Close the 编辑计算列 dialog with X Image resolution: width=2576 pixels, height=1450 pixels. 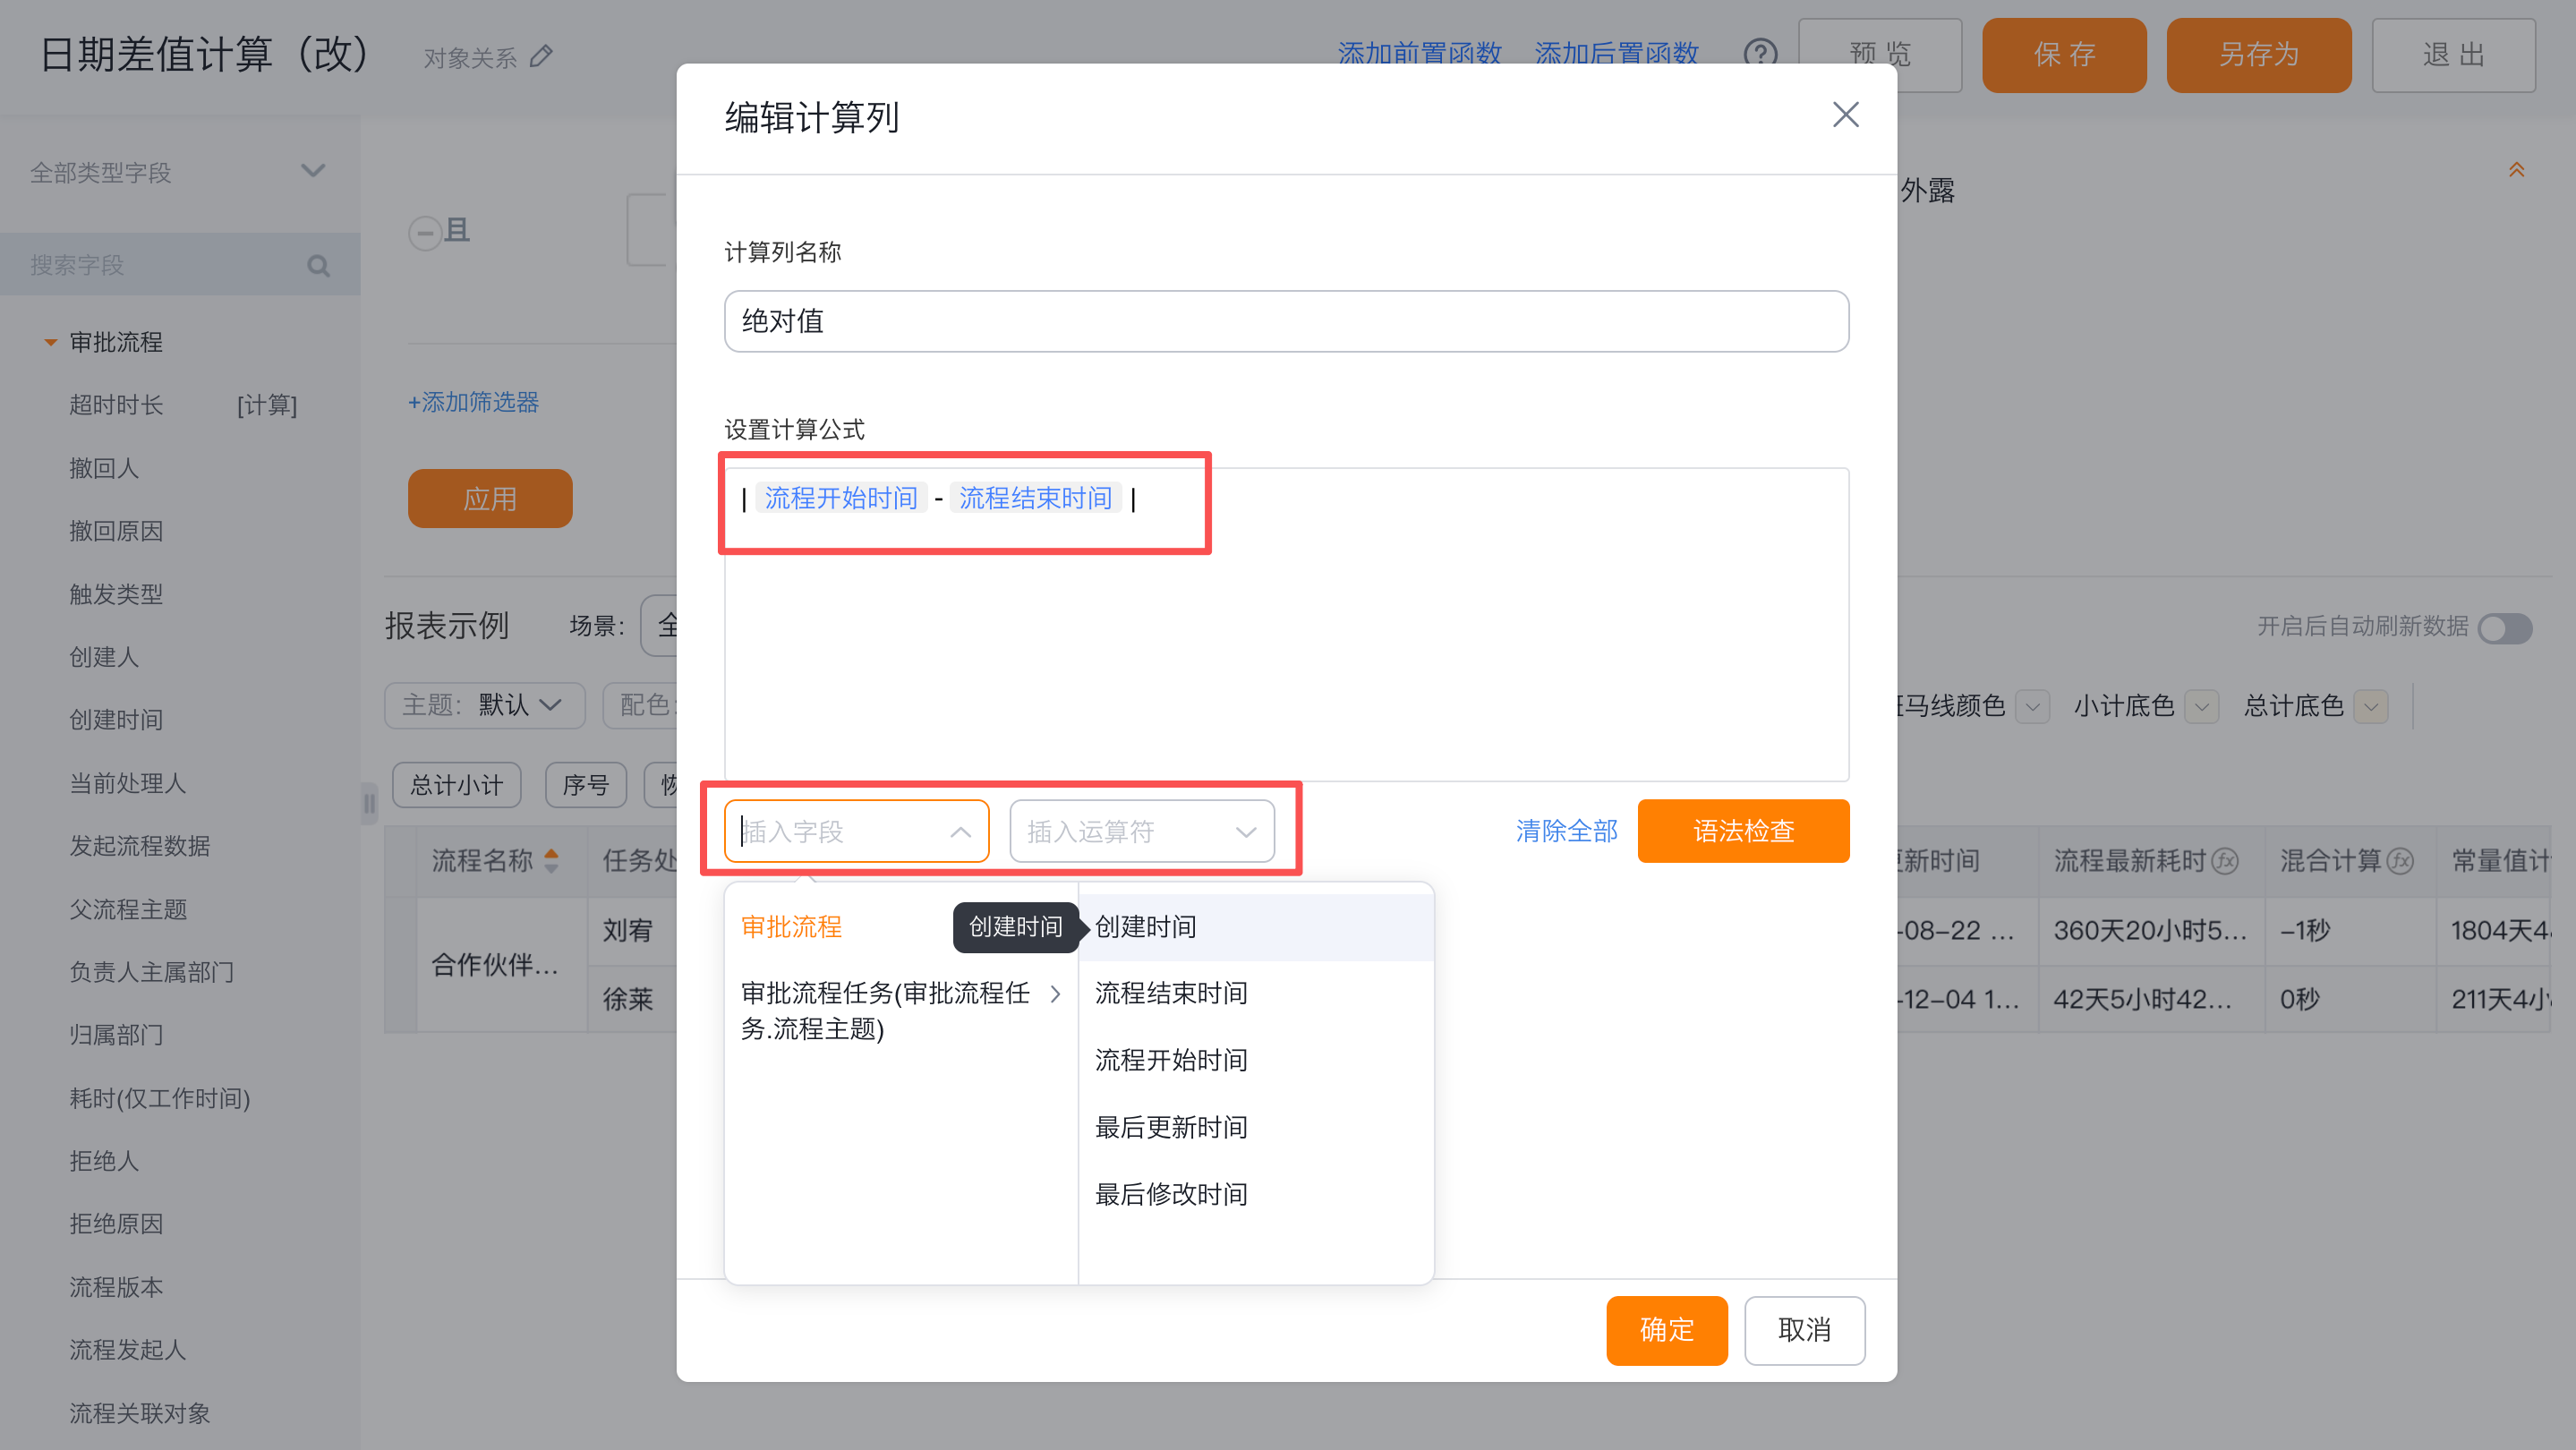pyautogui.click(x=1845, y=115)
